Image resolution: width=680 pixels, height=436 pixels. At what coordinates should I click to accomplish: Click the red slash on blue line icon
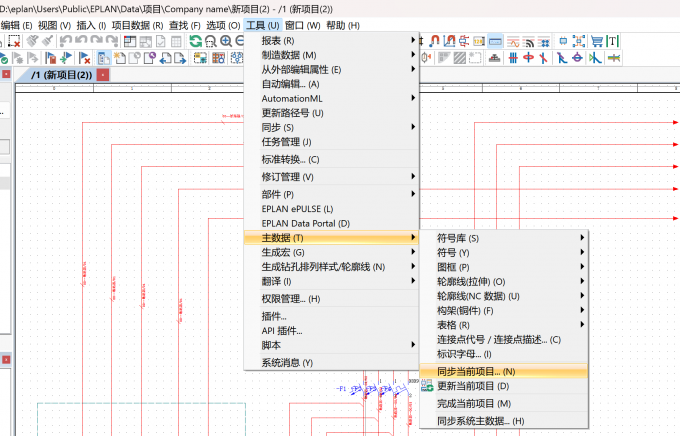(x=543, y=58)
